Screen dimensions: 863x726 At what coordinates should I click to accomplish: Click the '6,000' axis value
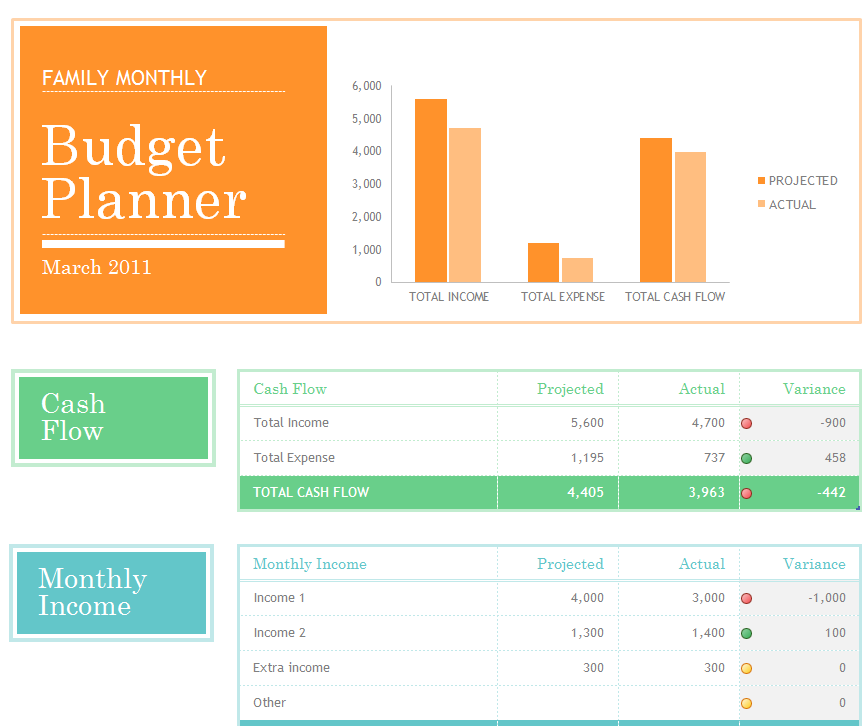pyautogui.click(x=367, y=86)
